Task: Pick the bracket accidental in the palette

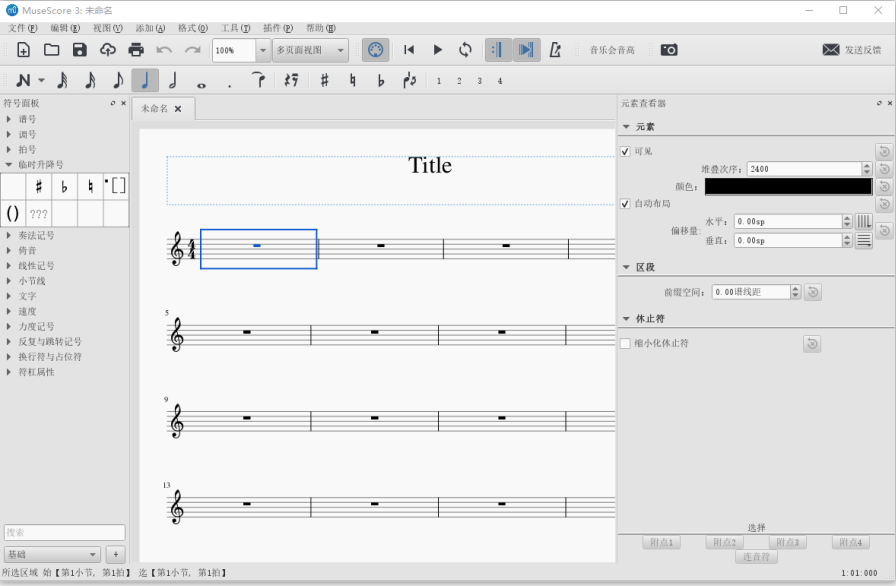Action: tap(116, 186)
